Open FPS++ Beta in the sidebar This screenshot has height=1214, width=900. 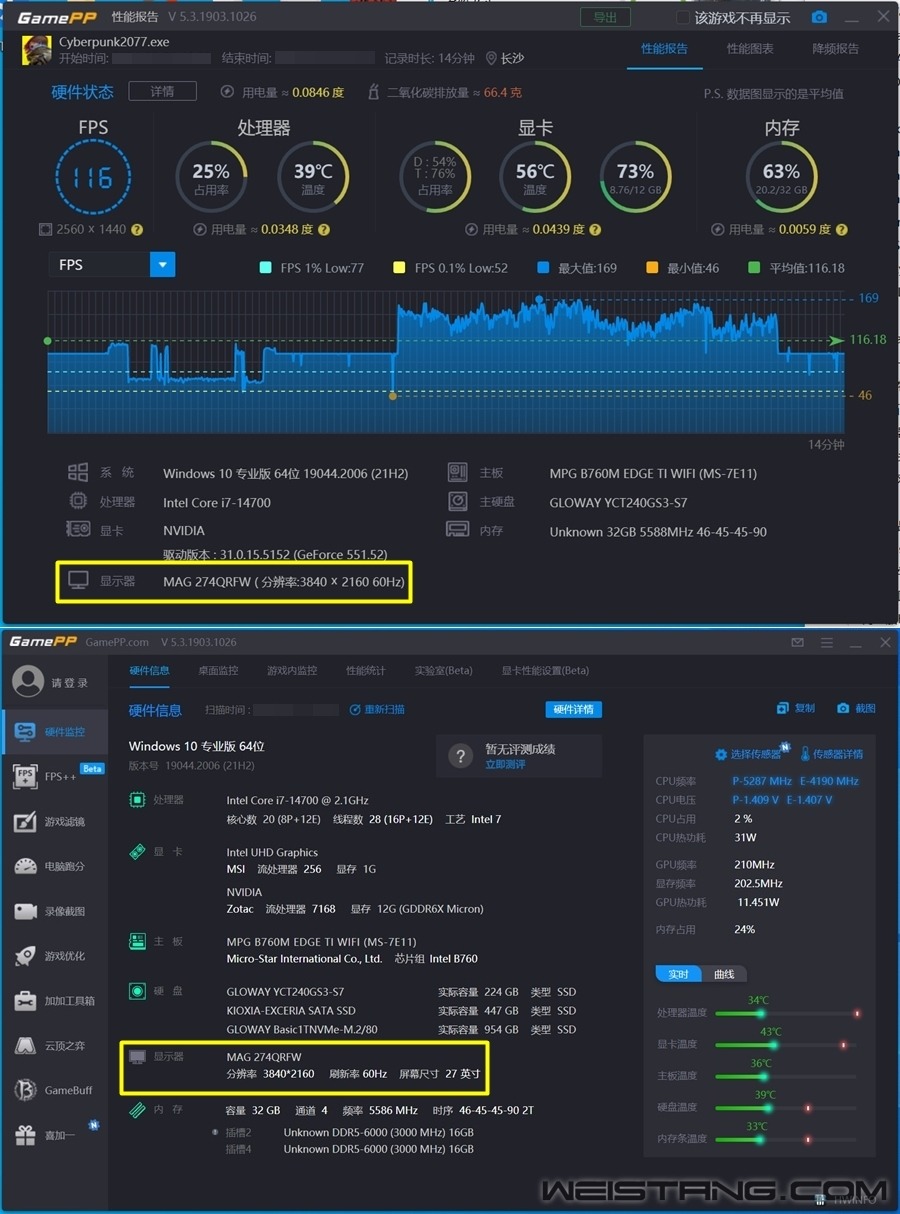click(x=54, y=776)
